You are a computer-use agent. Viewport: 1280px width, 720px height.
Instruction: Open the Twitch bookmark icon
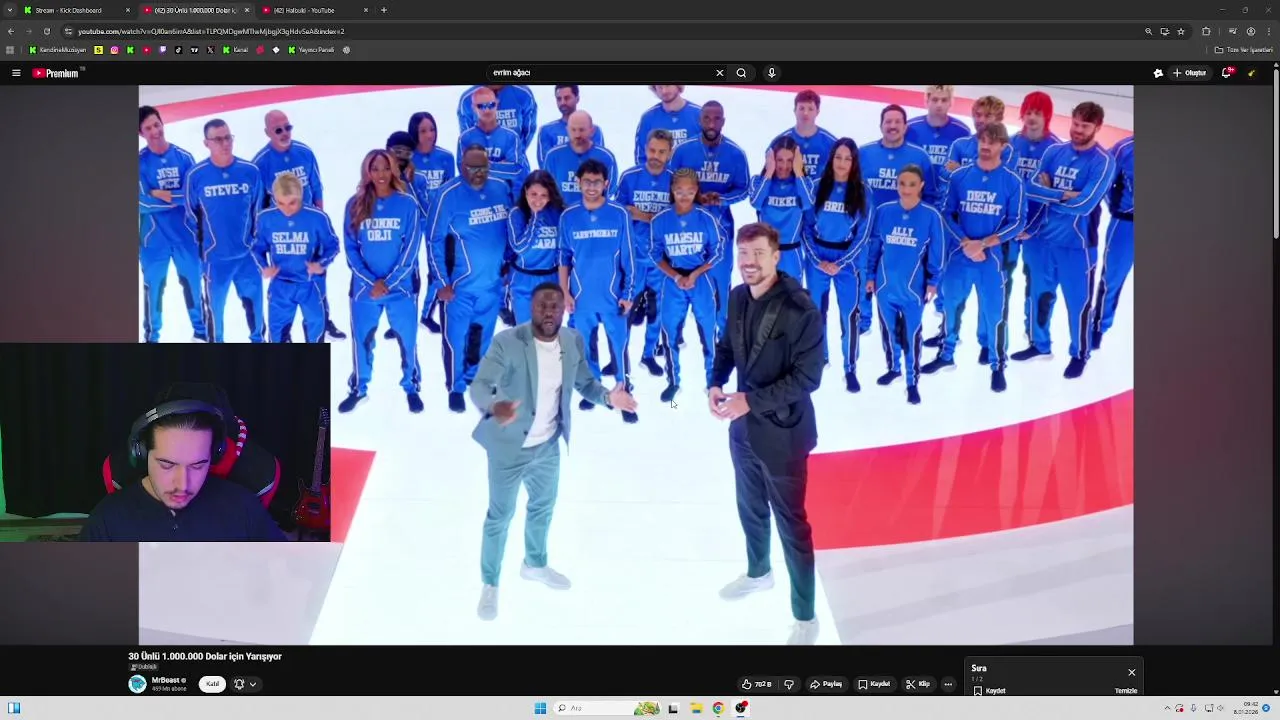(x=162, y=50)
